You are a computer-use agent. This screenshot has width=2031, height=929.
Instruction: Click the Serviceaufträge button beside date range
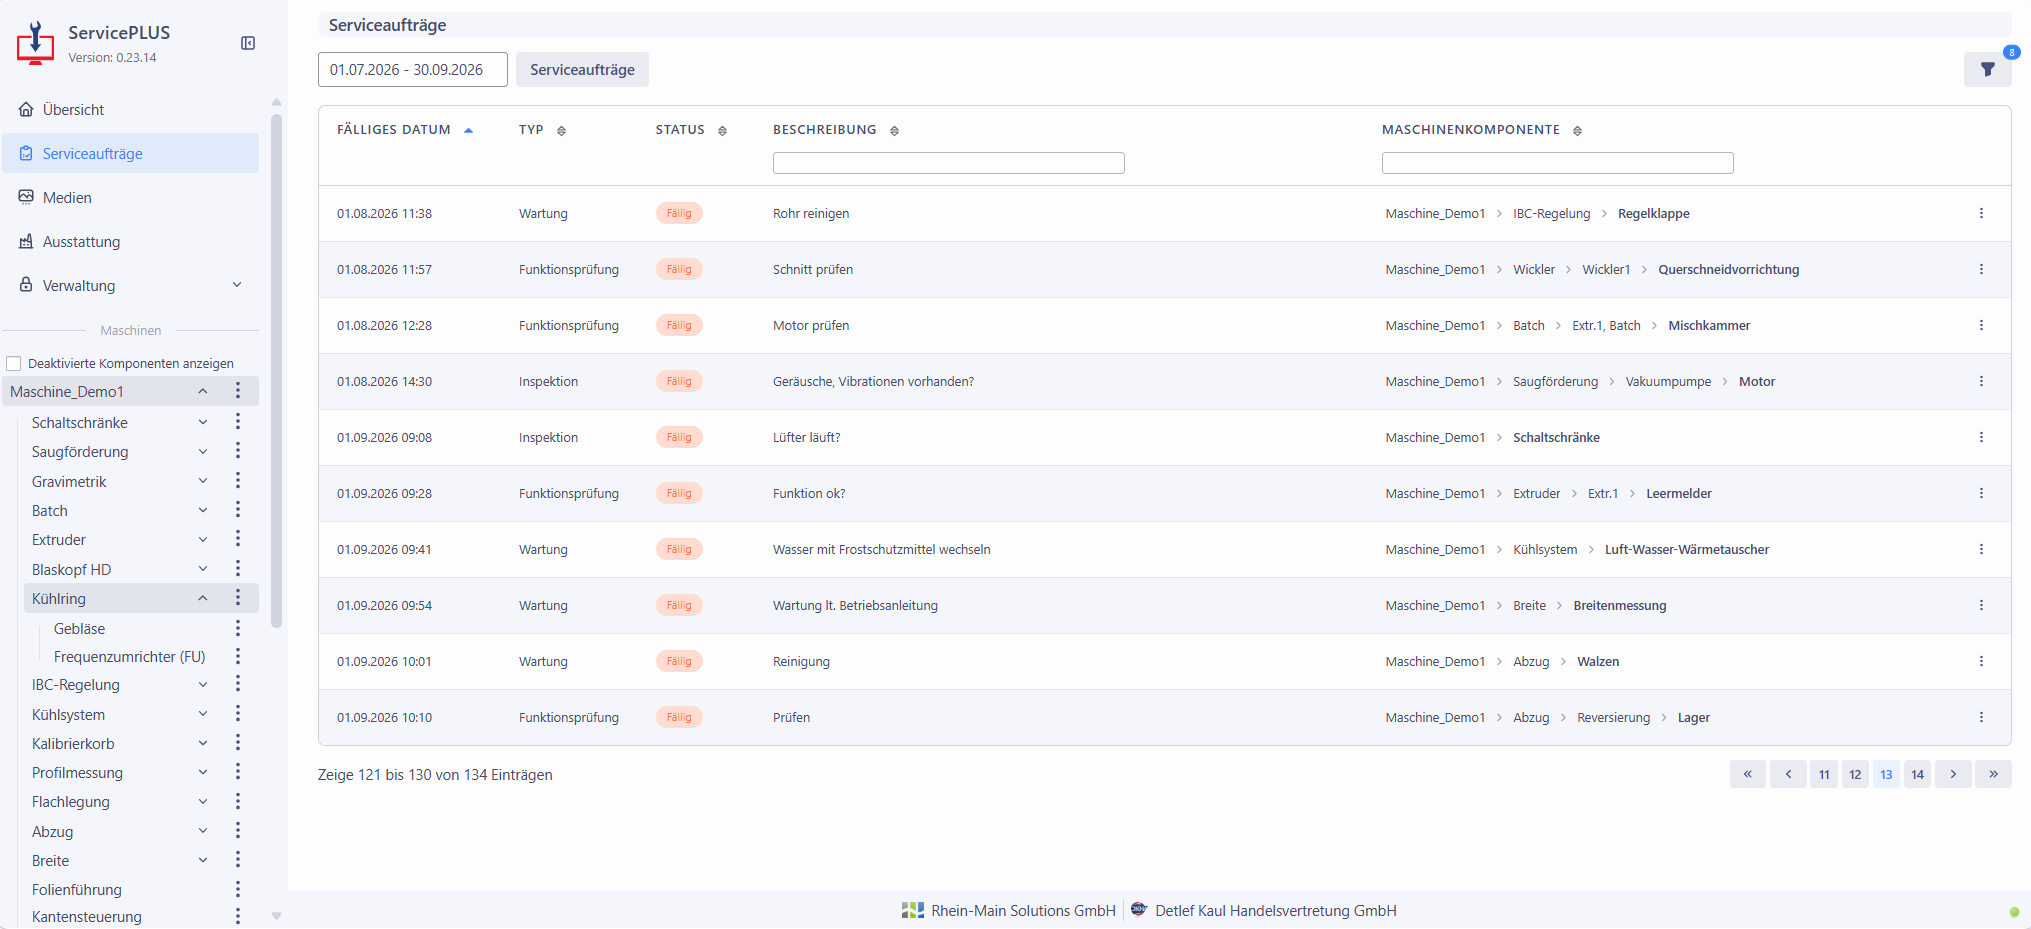coord(582,70)
